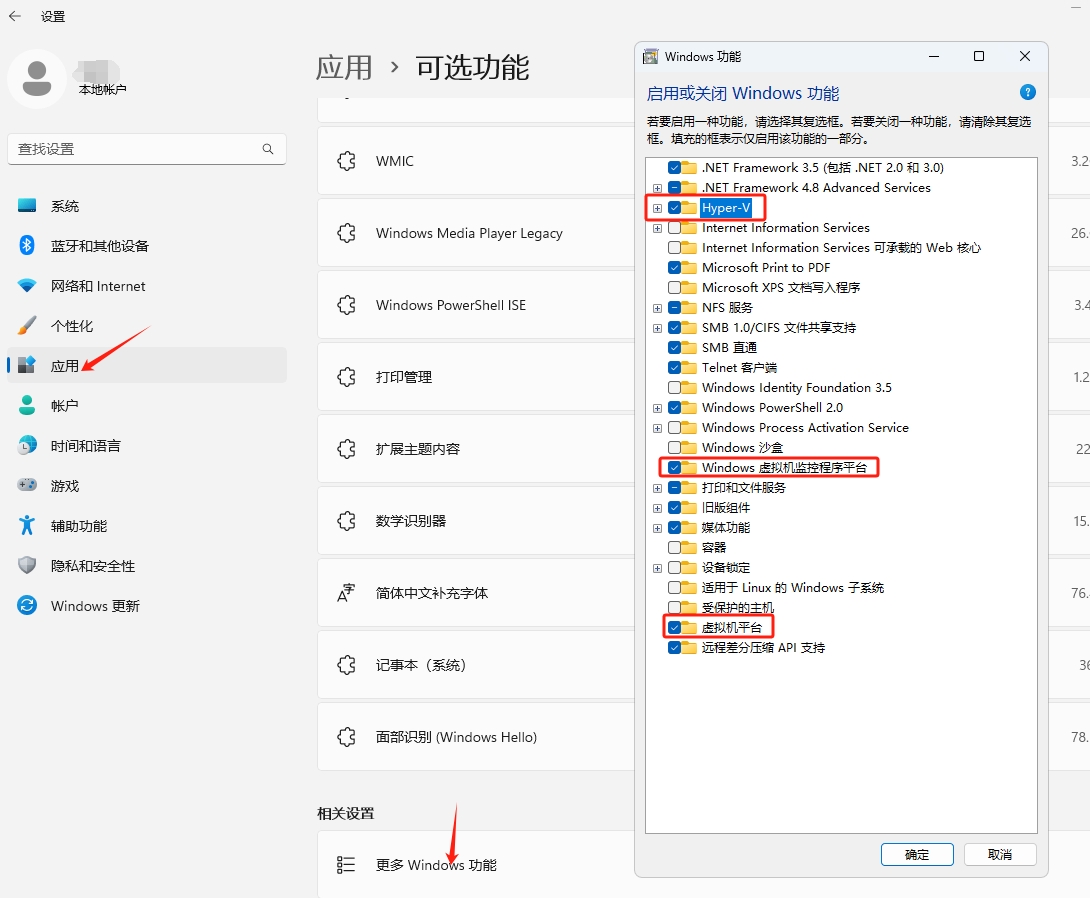The height and width of the screenshot is (898, 1090).
Task: Open System settings in sidebar
Action: pos(147,206)
